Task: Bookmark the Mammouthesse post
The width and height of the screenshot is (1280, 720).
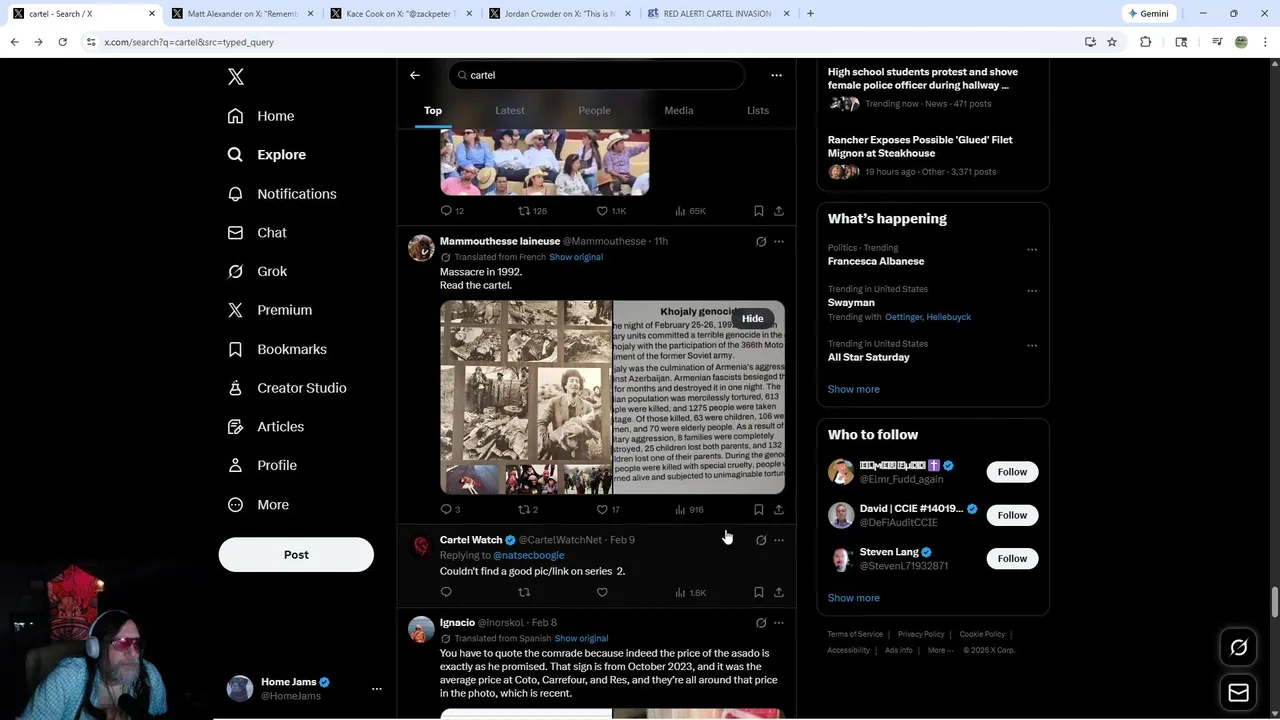Action: point(759,510)
